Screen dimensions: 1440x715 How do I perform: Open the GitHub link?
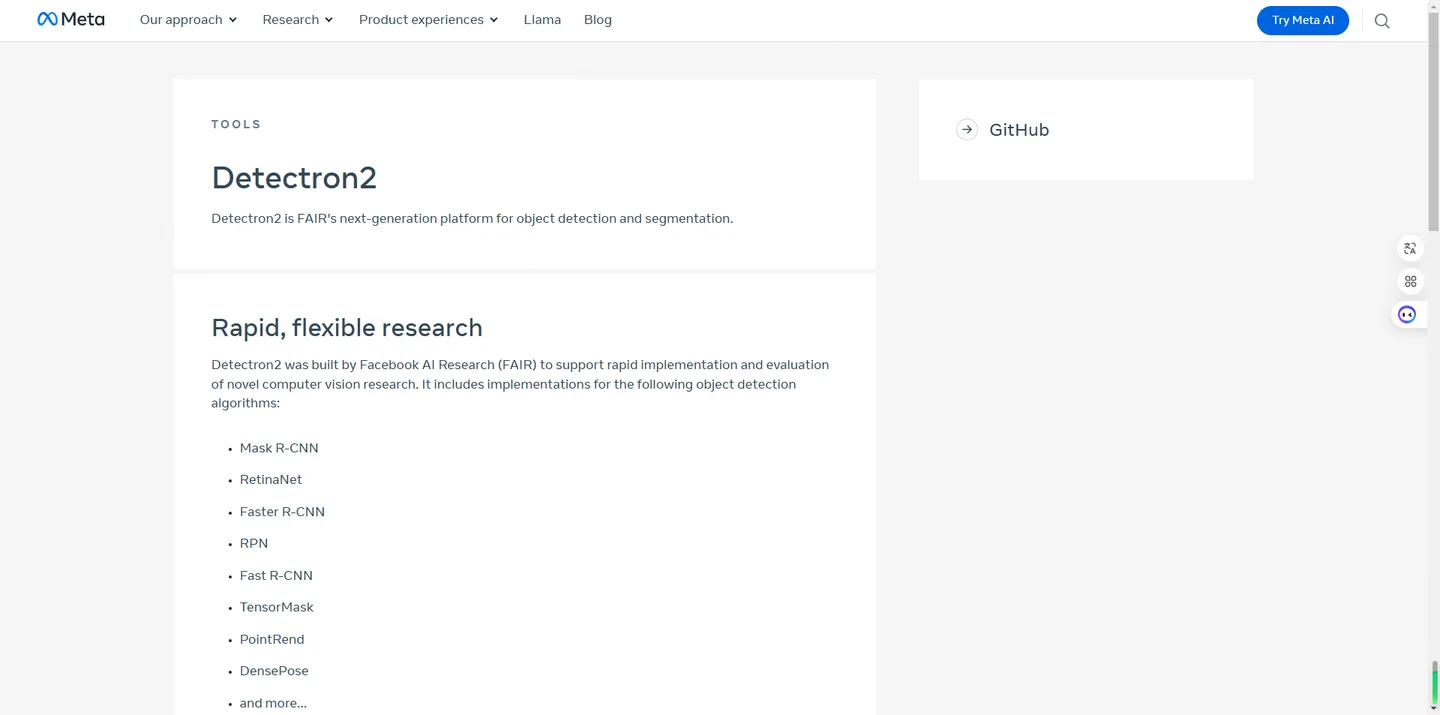coord(1019,130)
